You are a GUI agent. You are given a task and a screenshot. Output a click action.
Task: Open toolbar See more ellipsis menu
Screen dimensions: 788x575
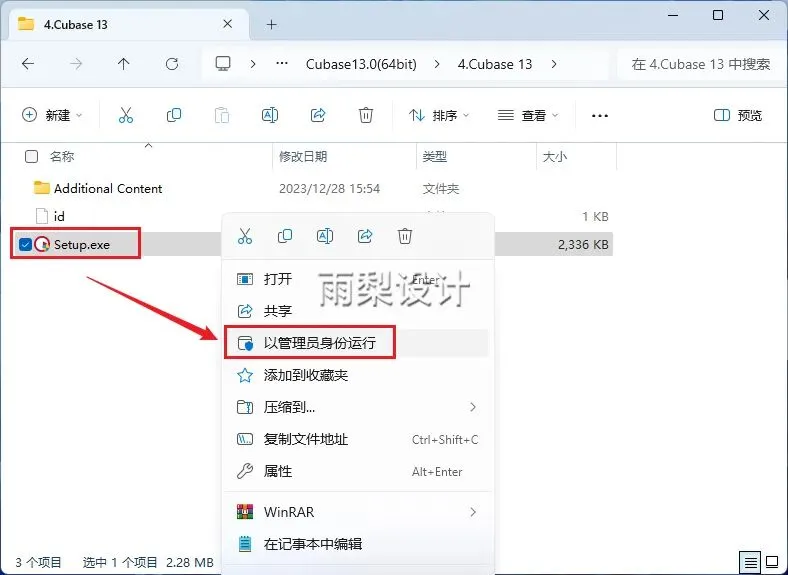pos(600,116)
